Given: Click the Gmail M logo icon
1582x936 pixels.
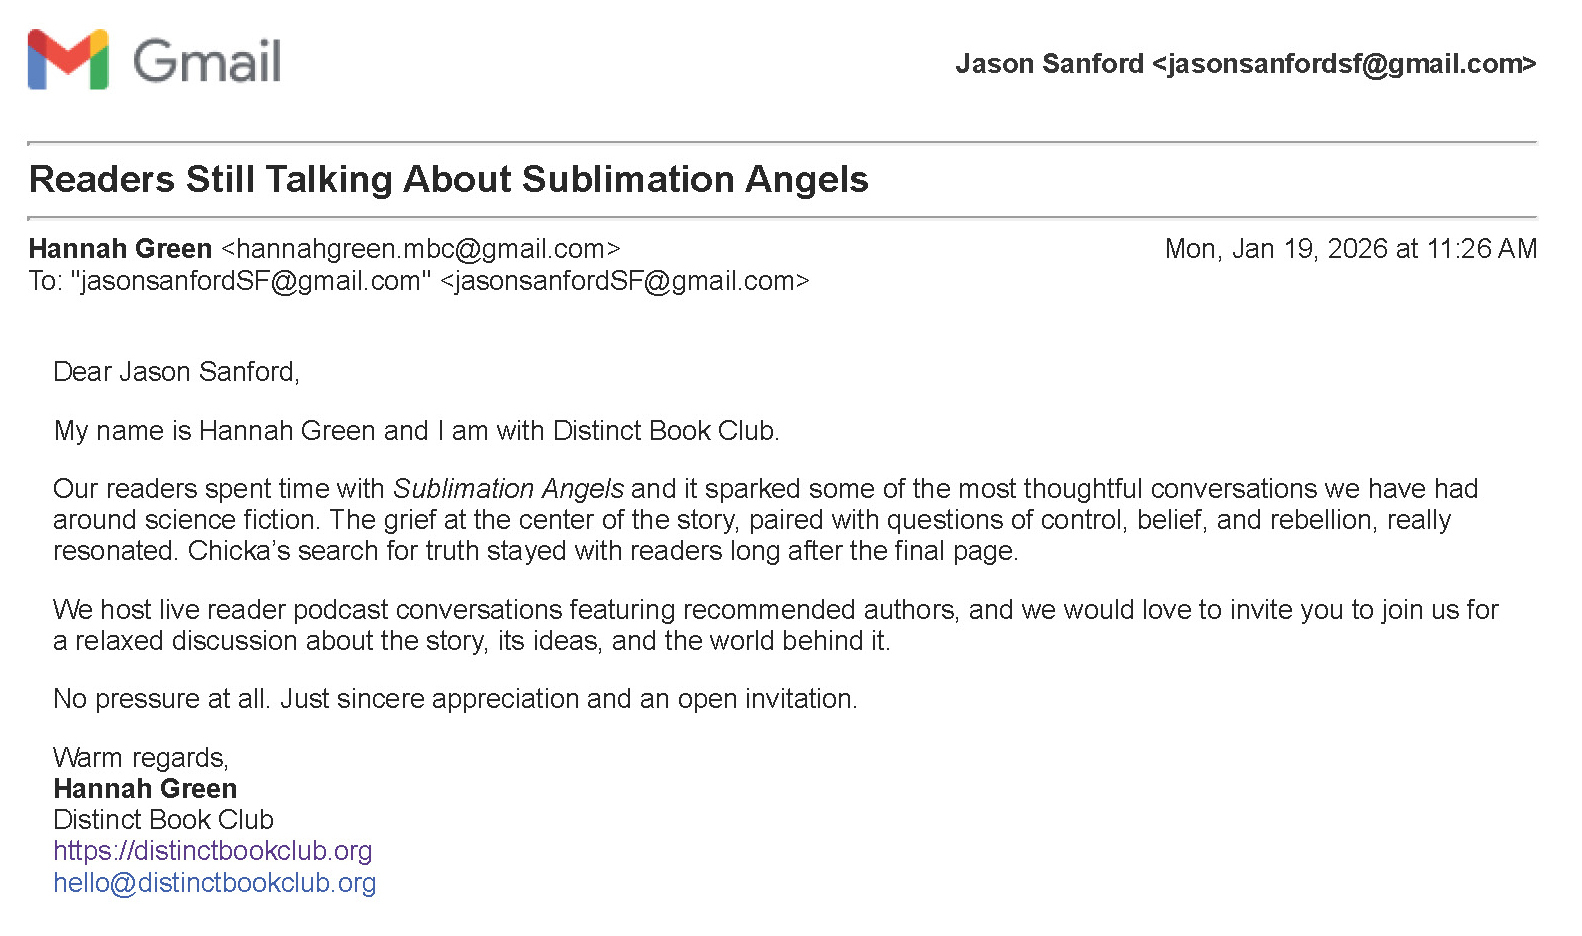Looking at the screenshot, I should [68, 60].
